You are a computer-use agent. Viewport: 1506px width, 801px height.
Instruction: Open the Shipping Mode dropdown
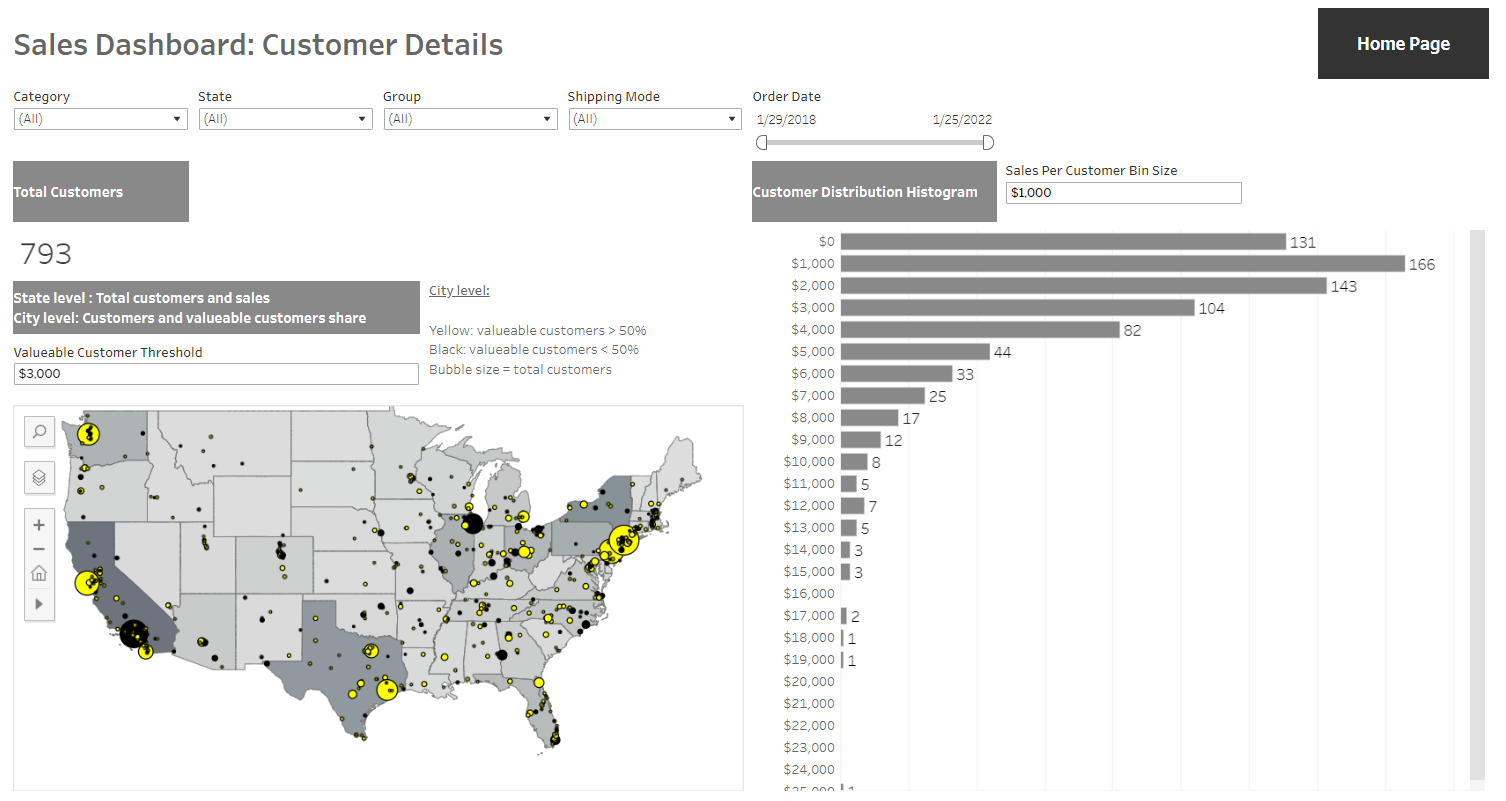[654, 119]
